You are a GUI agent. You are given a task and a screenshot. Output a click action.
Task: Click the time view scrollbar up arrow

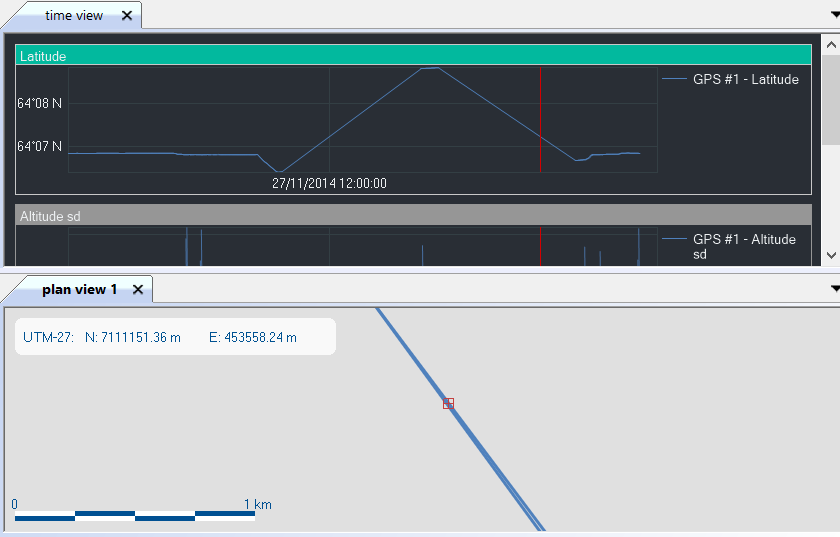click(x=830, y=44)
